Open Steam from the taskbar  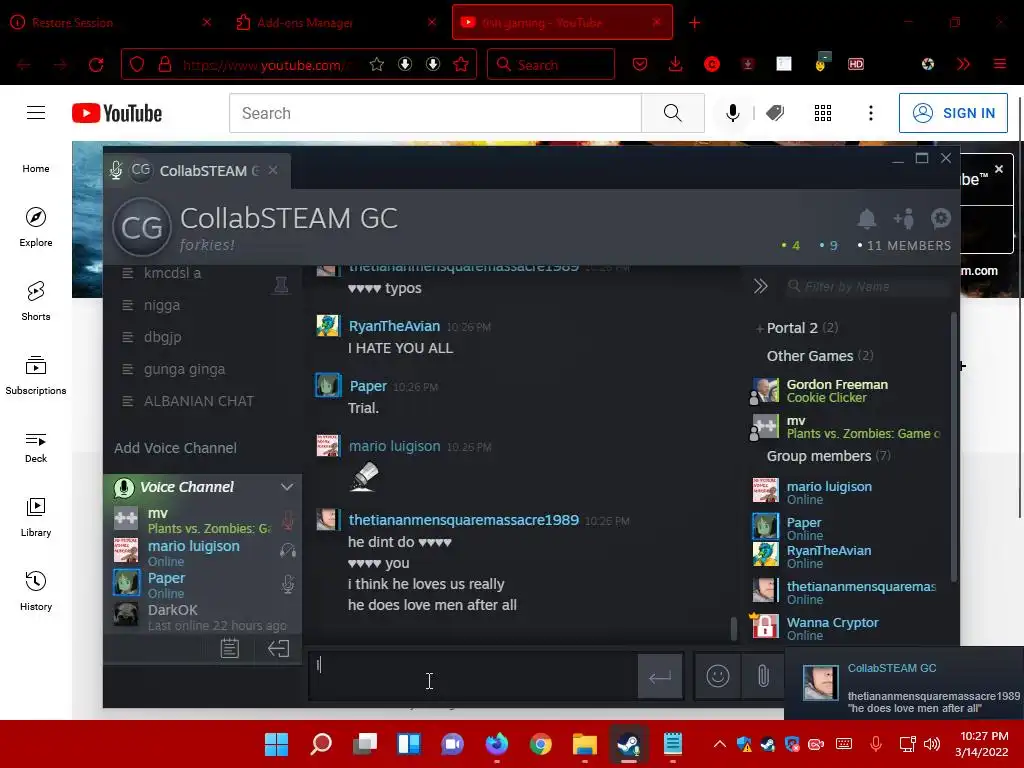coord(628,744)
